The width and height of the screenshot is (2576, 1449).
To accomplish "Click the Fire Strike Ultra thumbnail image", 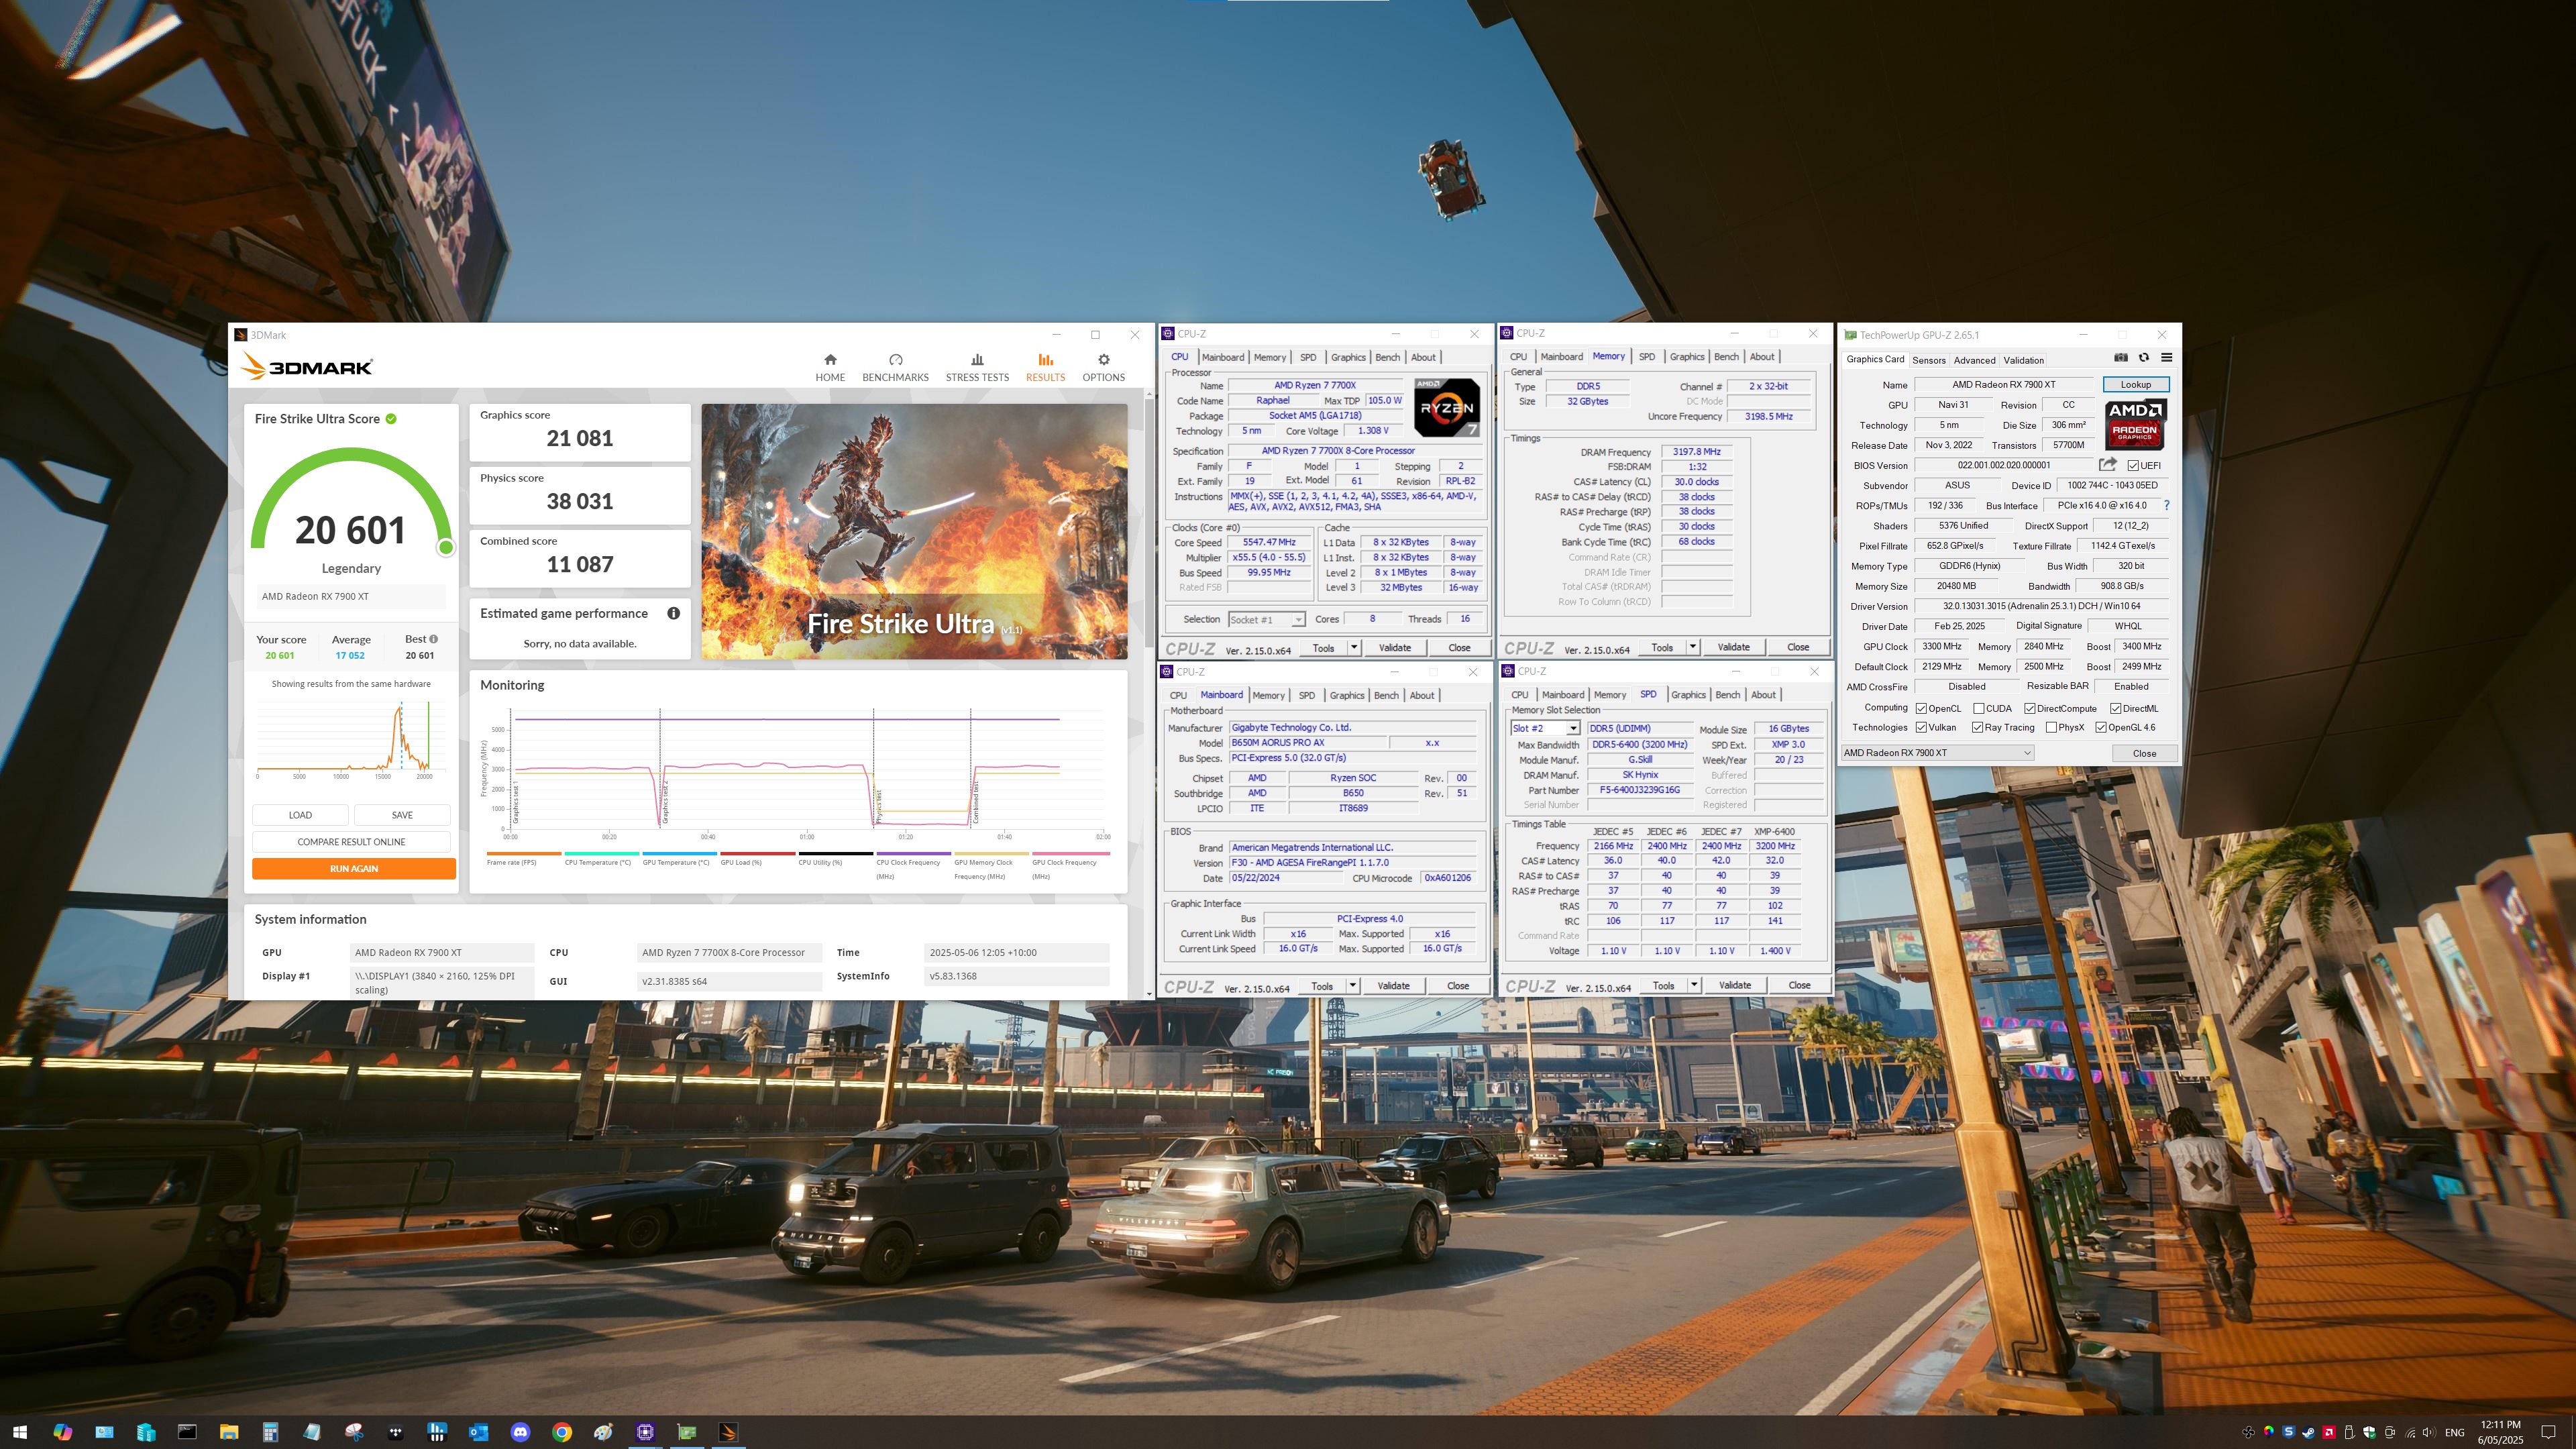I will coord(914,531).
